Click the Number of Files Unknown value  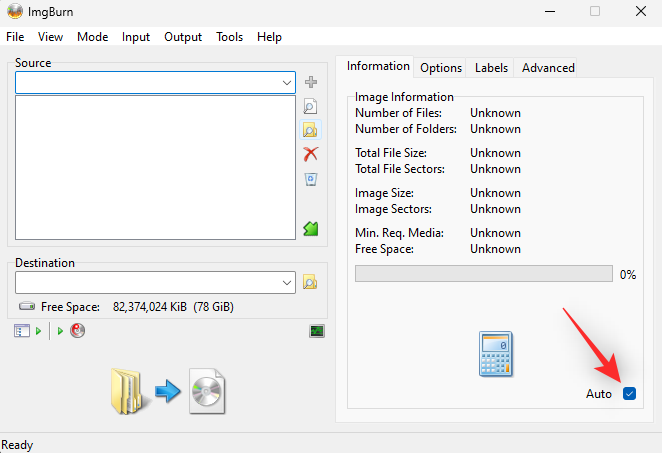[495, 113]
